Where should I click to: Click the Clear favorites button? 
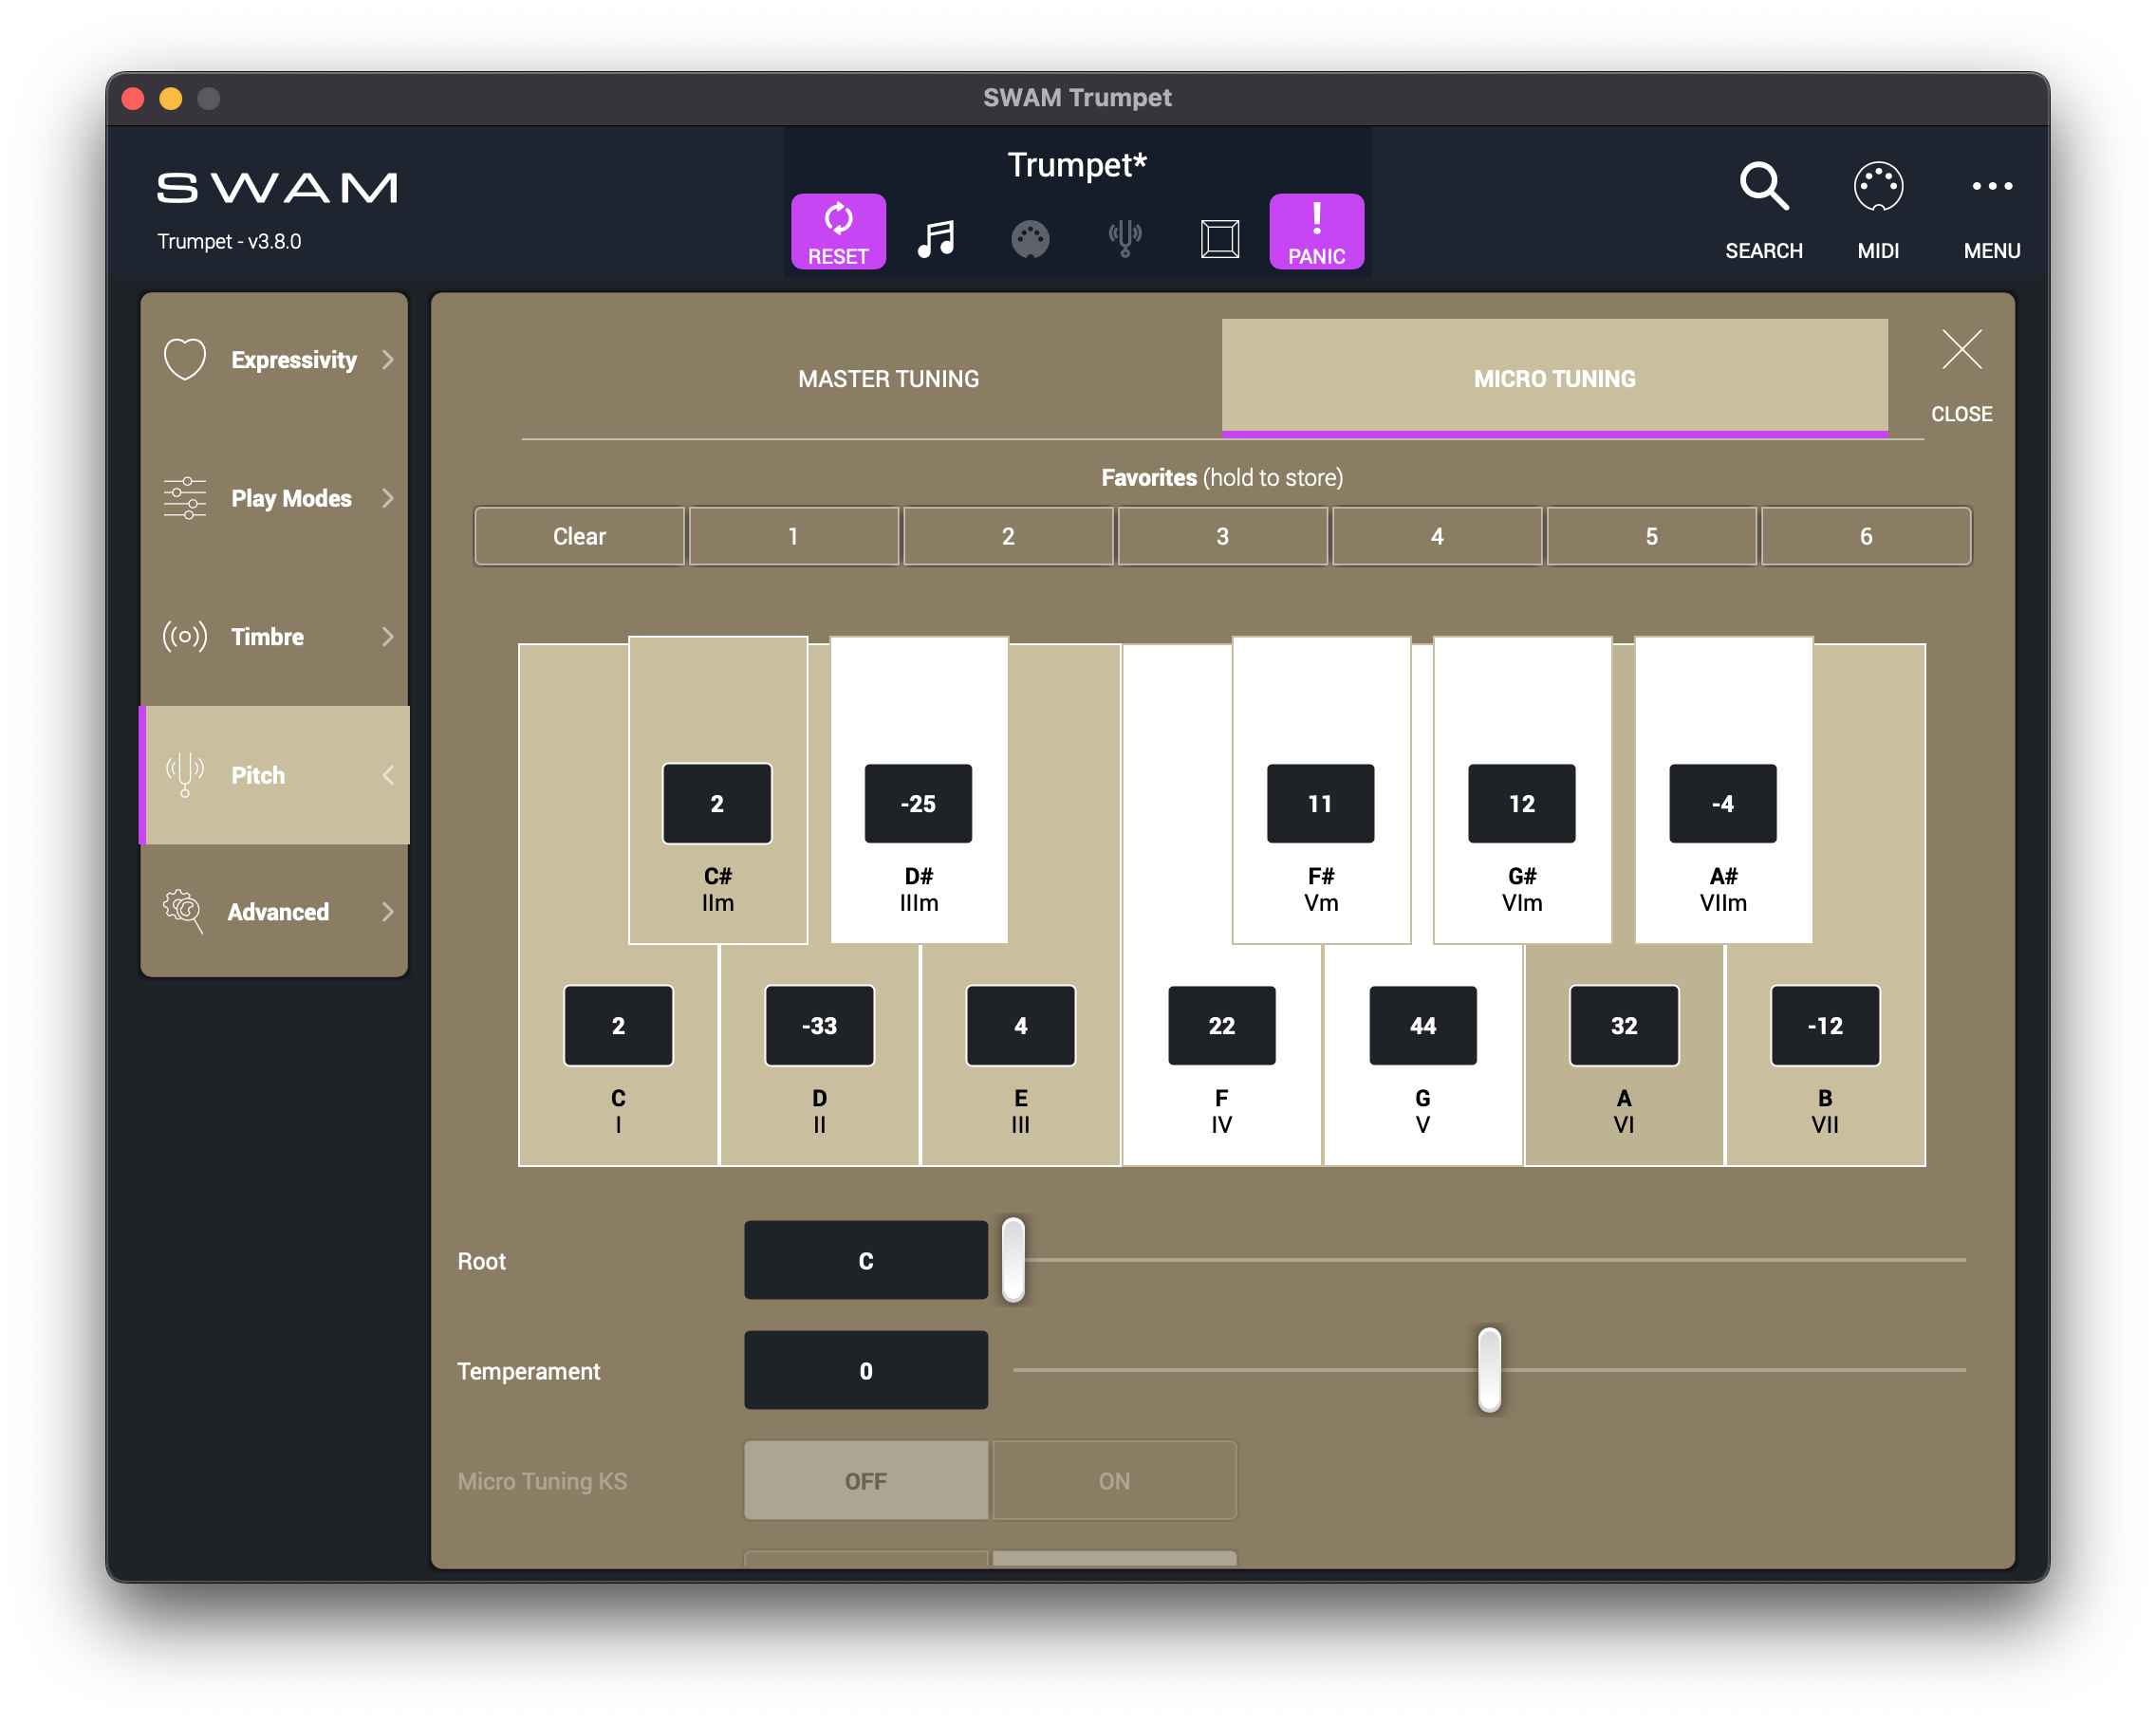coord(579,536)
